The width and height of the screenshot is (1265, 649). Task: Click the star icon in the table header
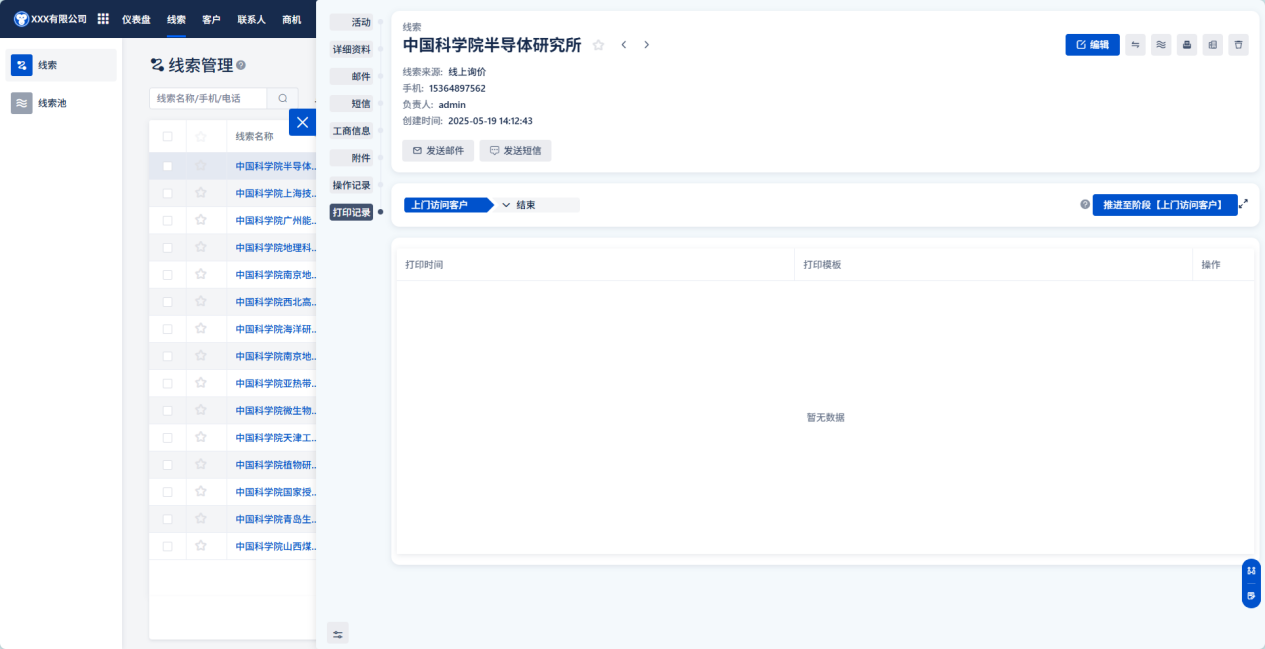coord(200,137)
